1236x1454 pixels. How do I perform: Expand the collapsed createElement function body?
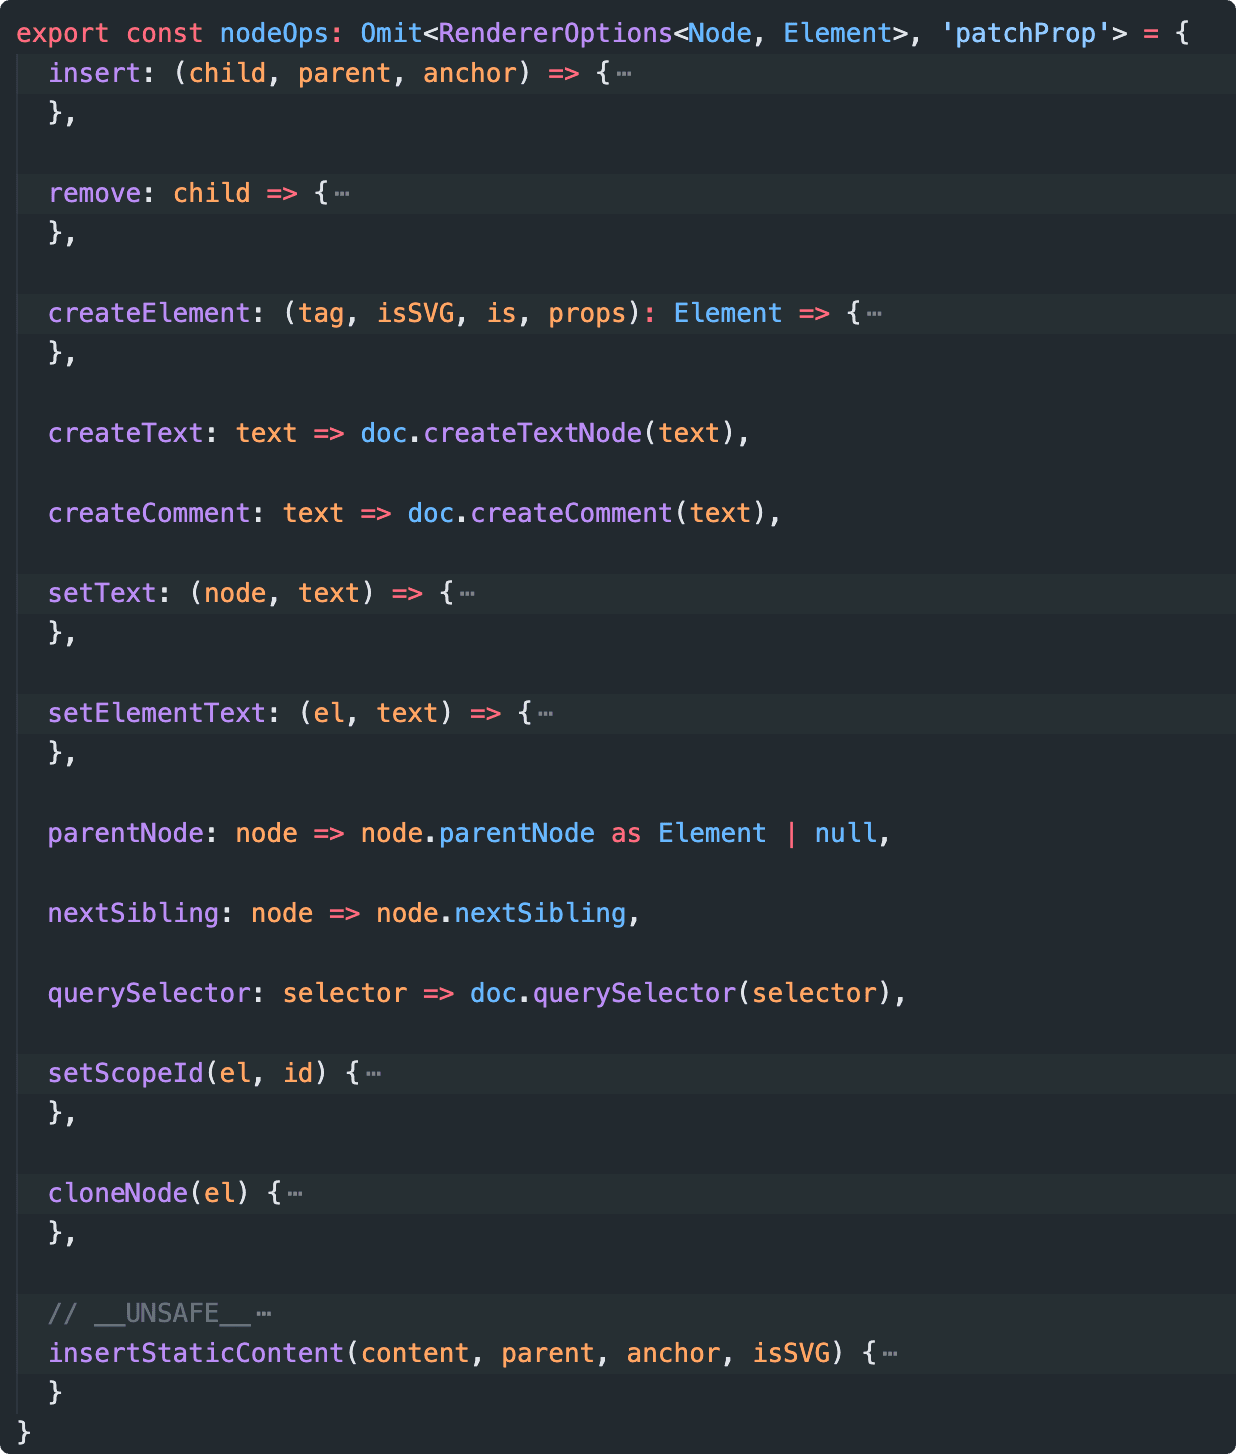pyautogui.click(x=874, y=314)
